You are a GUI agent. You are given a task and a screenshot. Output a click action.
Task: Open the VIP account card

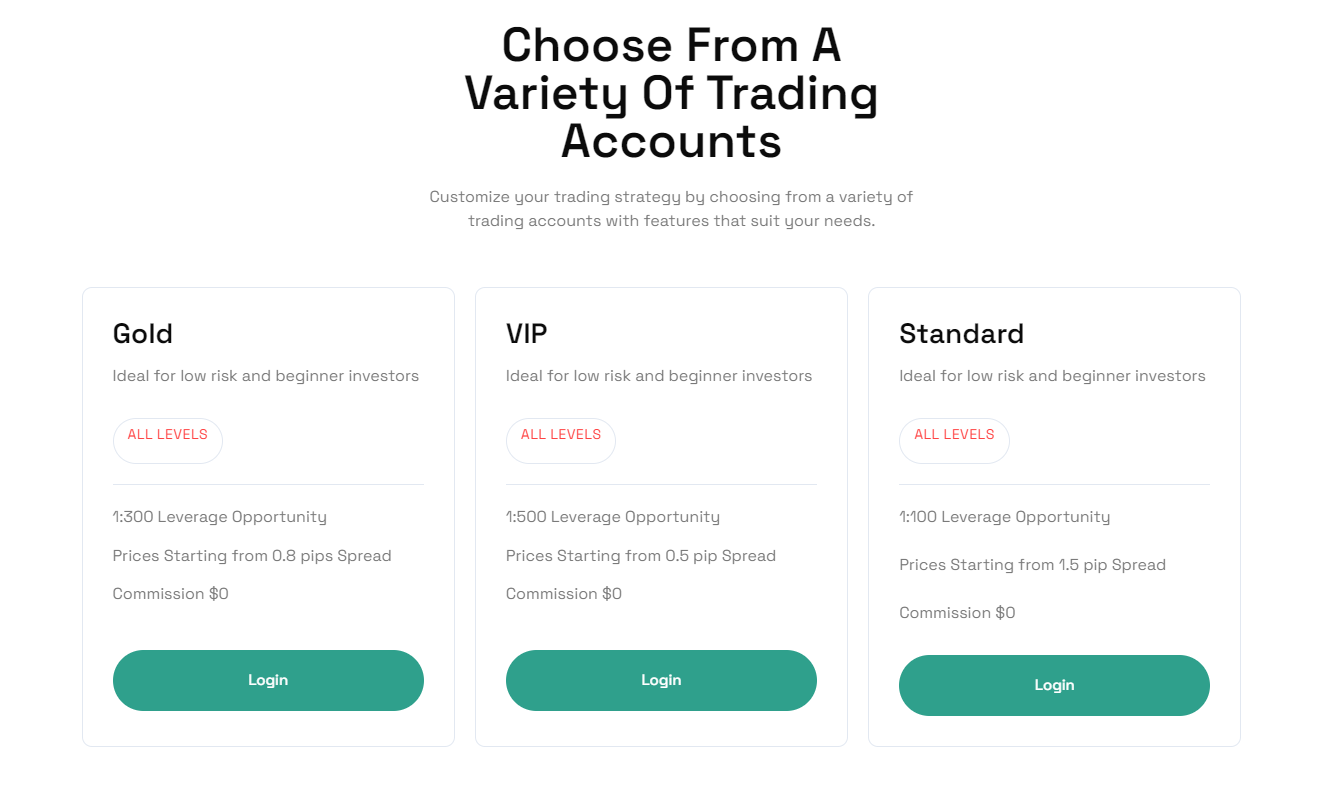[x=661, y=515]
